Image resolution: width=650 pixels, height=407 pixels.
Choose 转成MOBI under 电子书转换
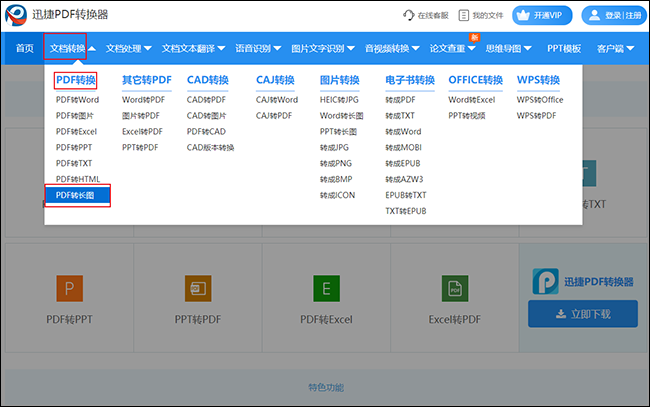pyautogui.click(x=403, y=147)
